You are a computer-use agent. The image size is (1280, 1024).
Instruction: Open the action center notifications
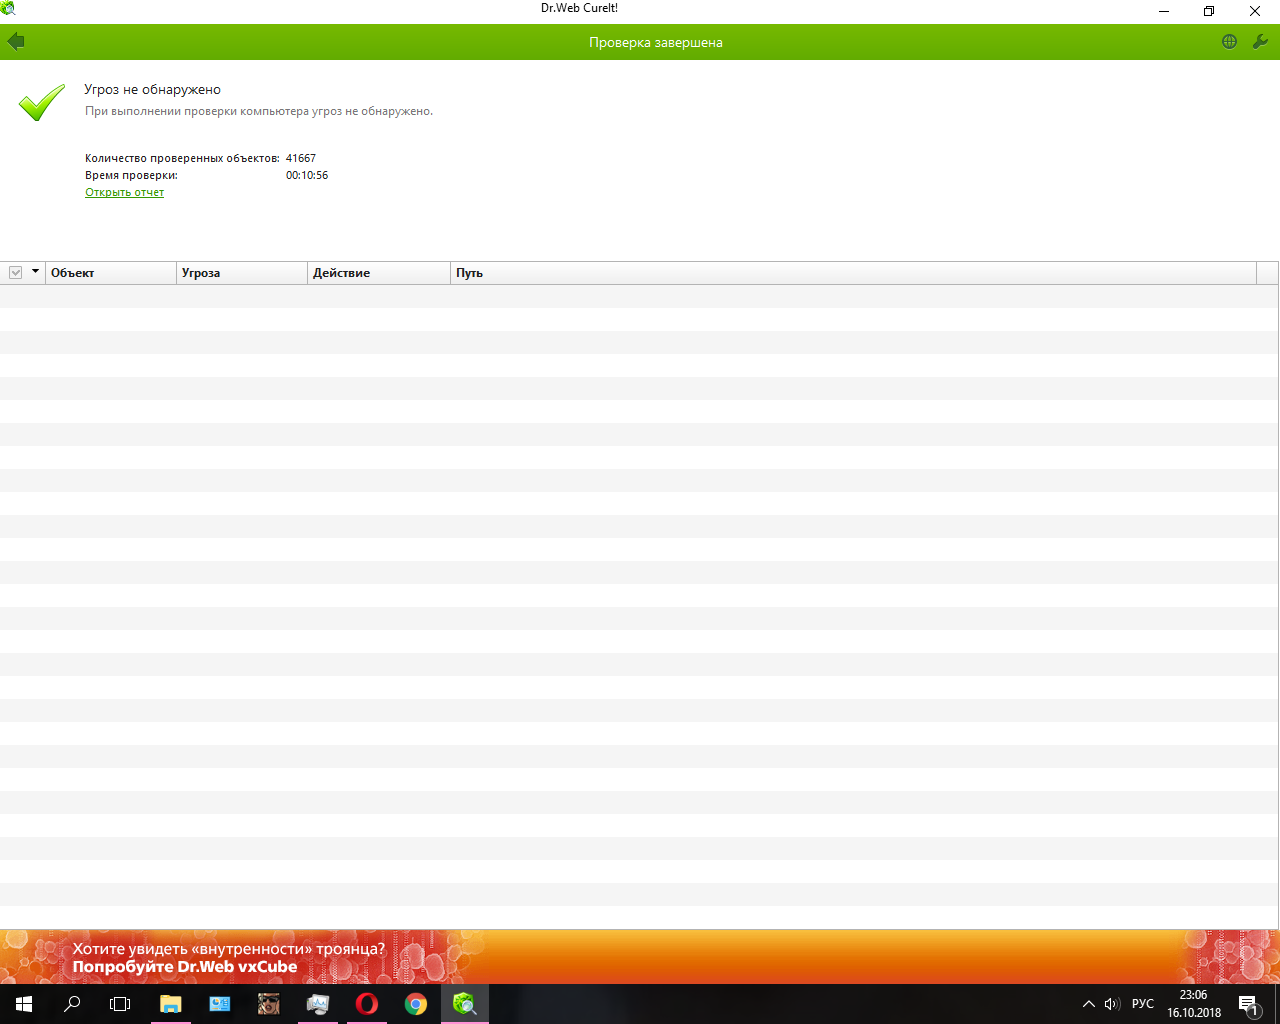click(1248, 1004)
